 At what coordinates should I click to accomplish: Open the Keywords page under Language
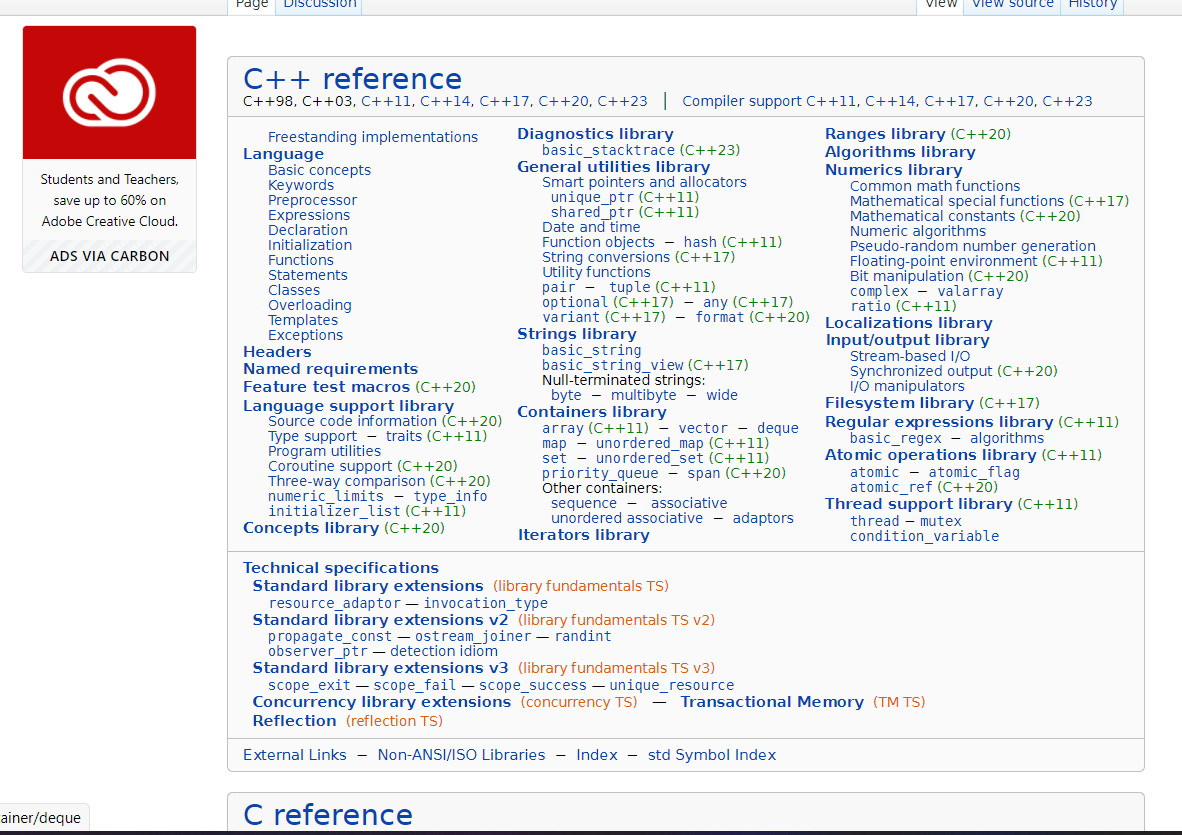301,185
